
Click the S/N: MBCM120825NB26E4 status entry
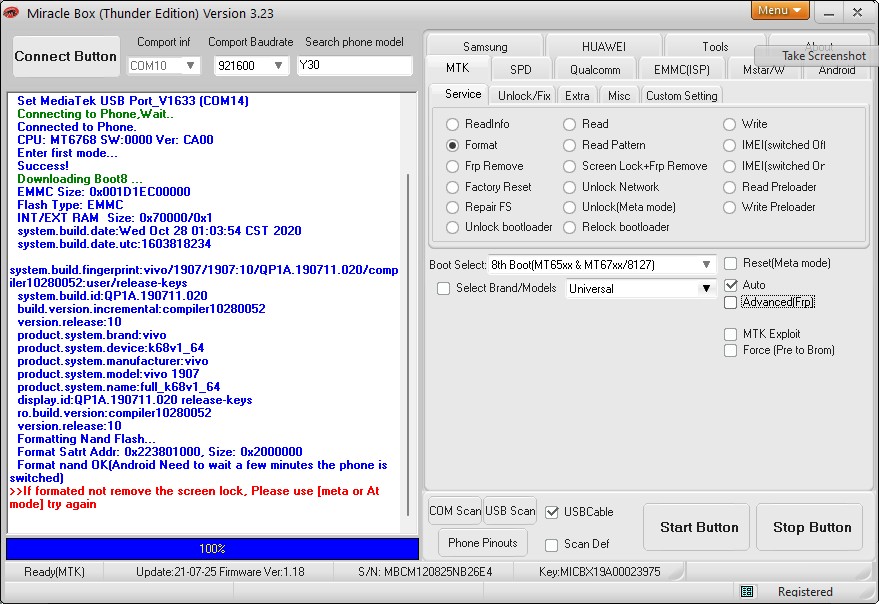pos(425,572)
